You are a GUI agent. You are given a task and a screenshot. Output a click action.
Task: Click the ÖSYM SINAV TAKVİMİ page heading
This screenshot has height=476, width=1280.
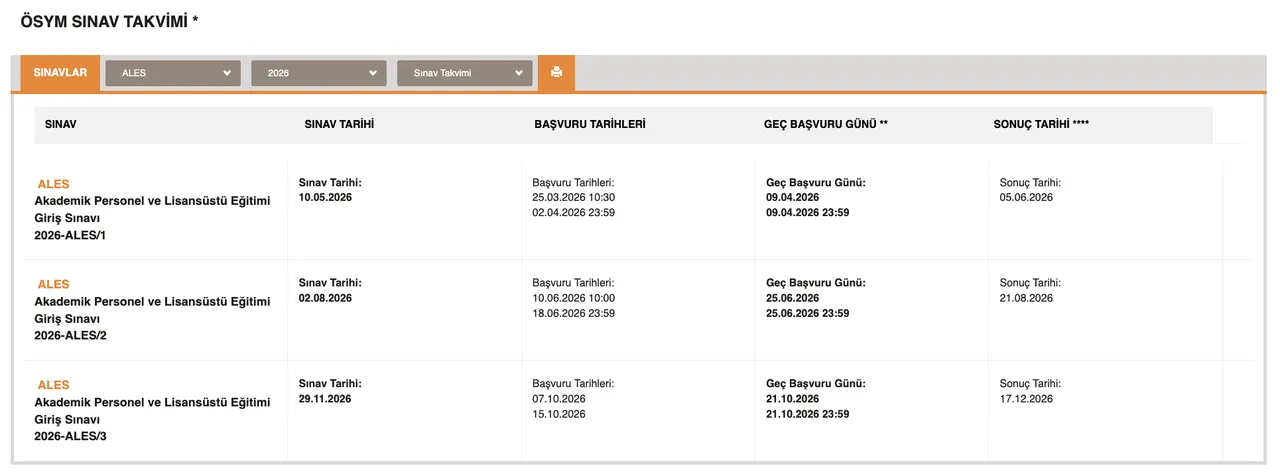point(109,21)
